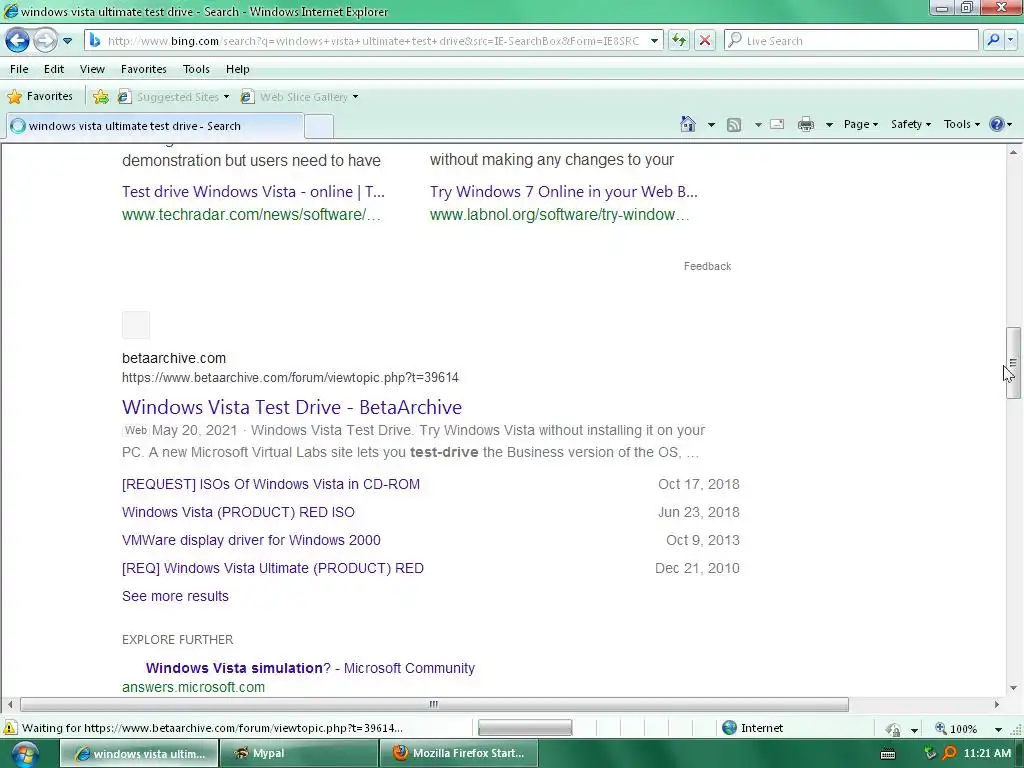The image size is (1024, 768).
Task: Click the Live Search magnifier button
Action: (x=993, y=40)
